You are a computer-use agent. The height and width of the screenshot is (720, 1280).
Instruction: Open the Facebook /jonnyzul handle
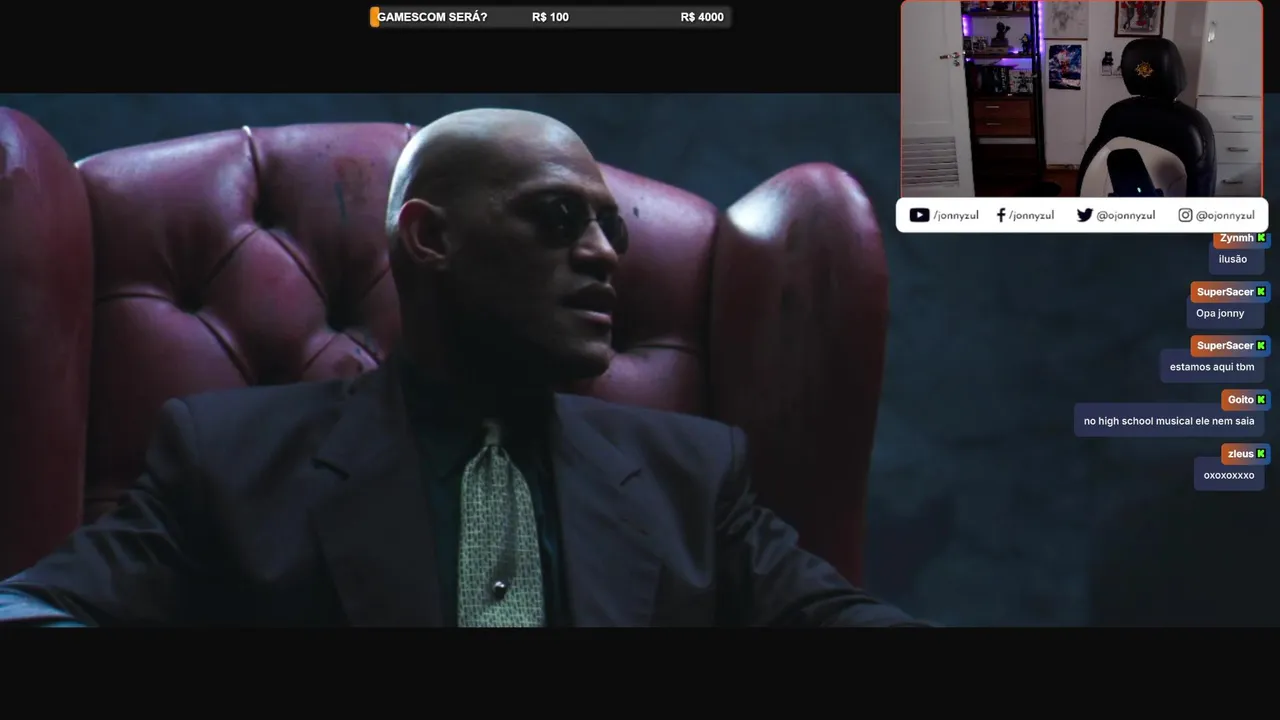(x=1031, y=215)
